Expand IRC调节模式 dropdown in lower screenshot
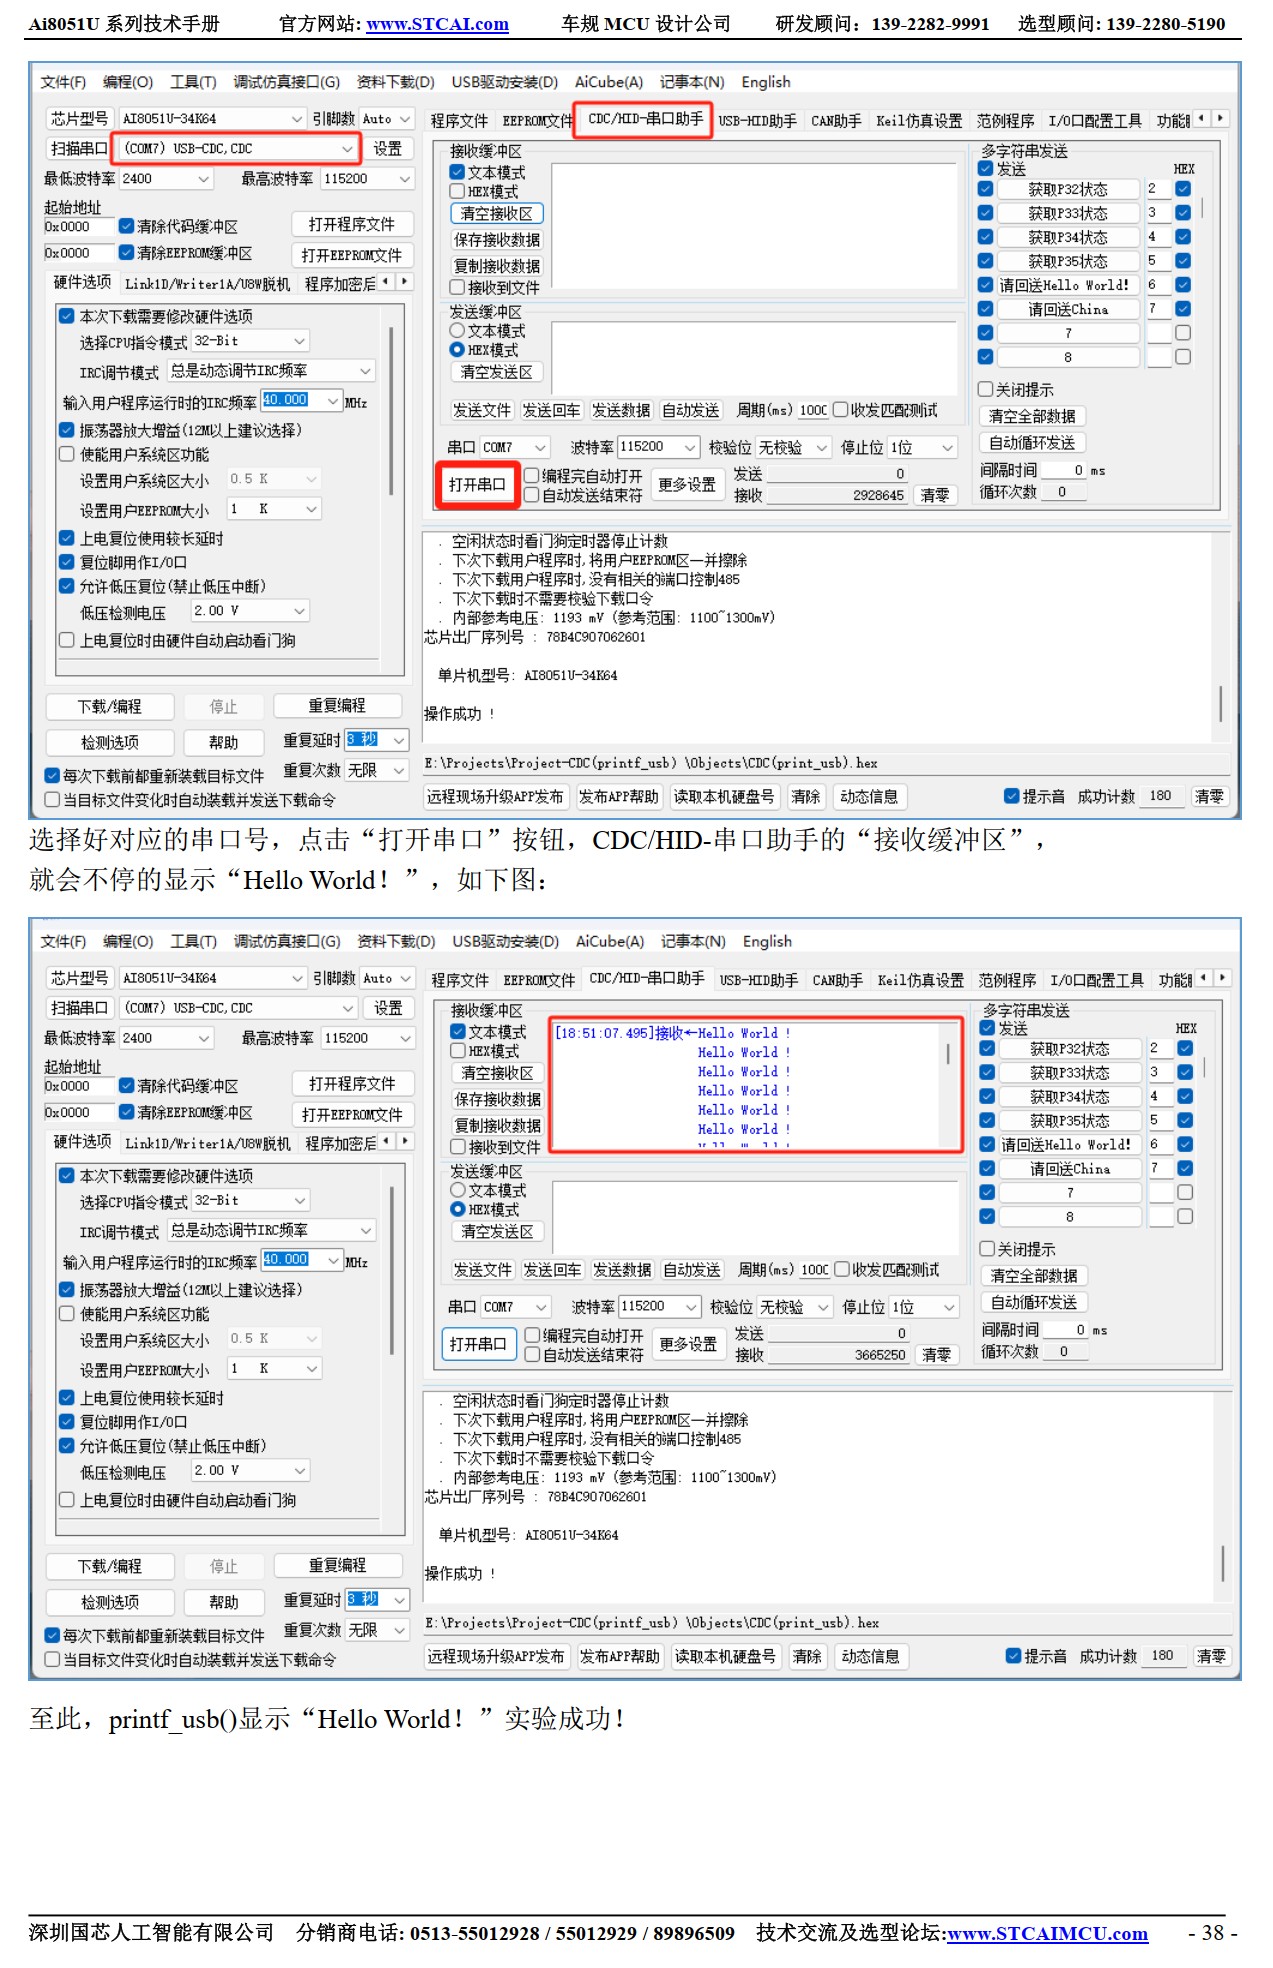Image resolution: width=1273 pixels, height=1968 pixels. (271, 1230)
